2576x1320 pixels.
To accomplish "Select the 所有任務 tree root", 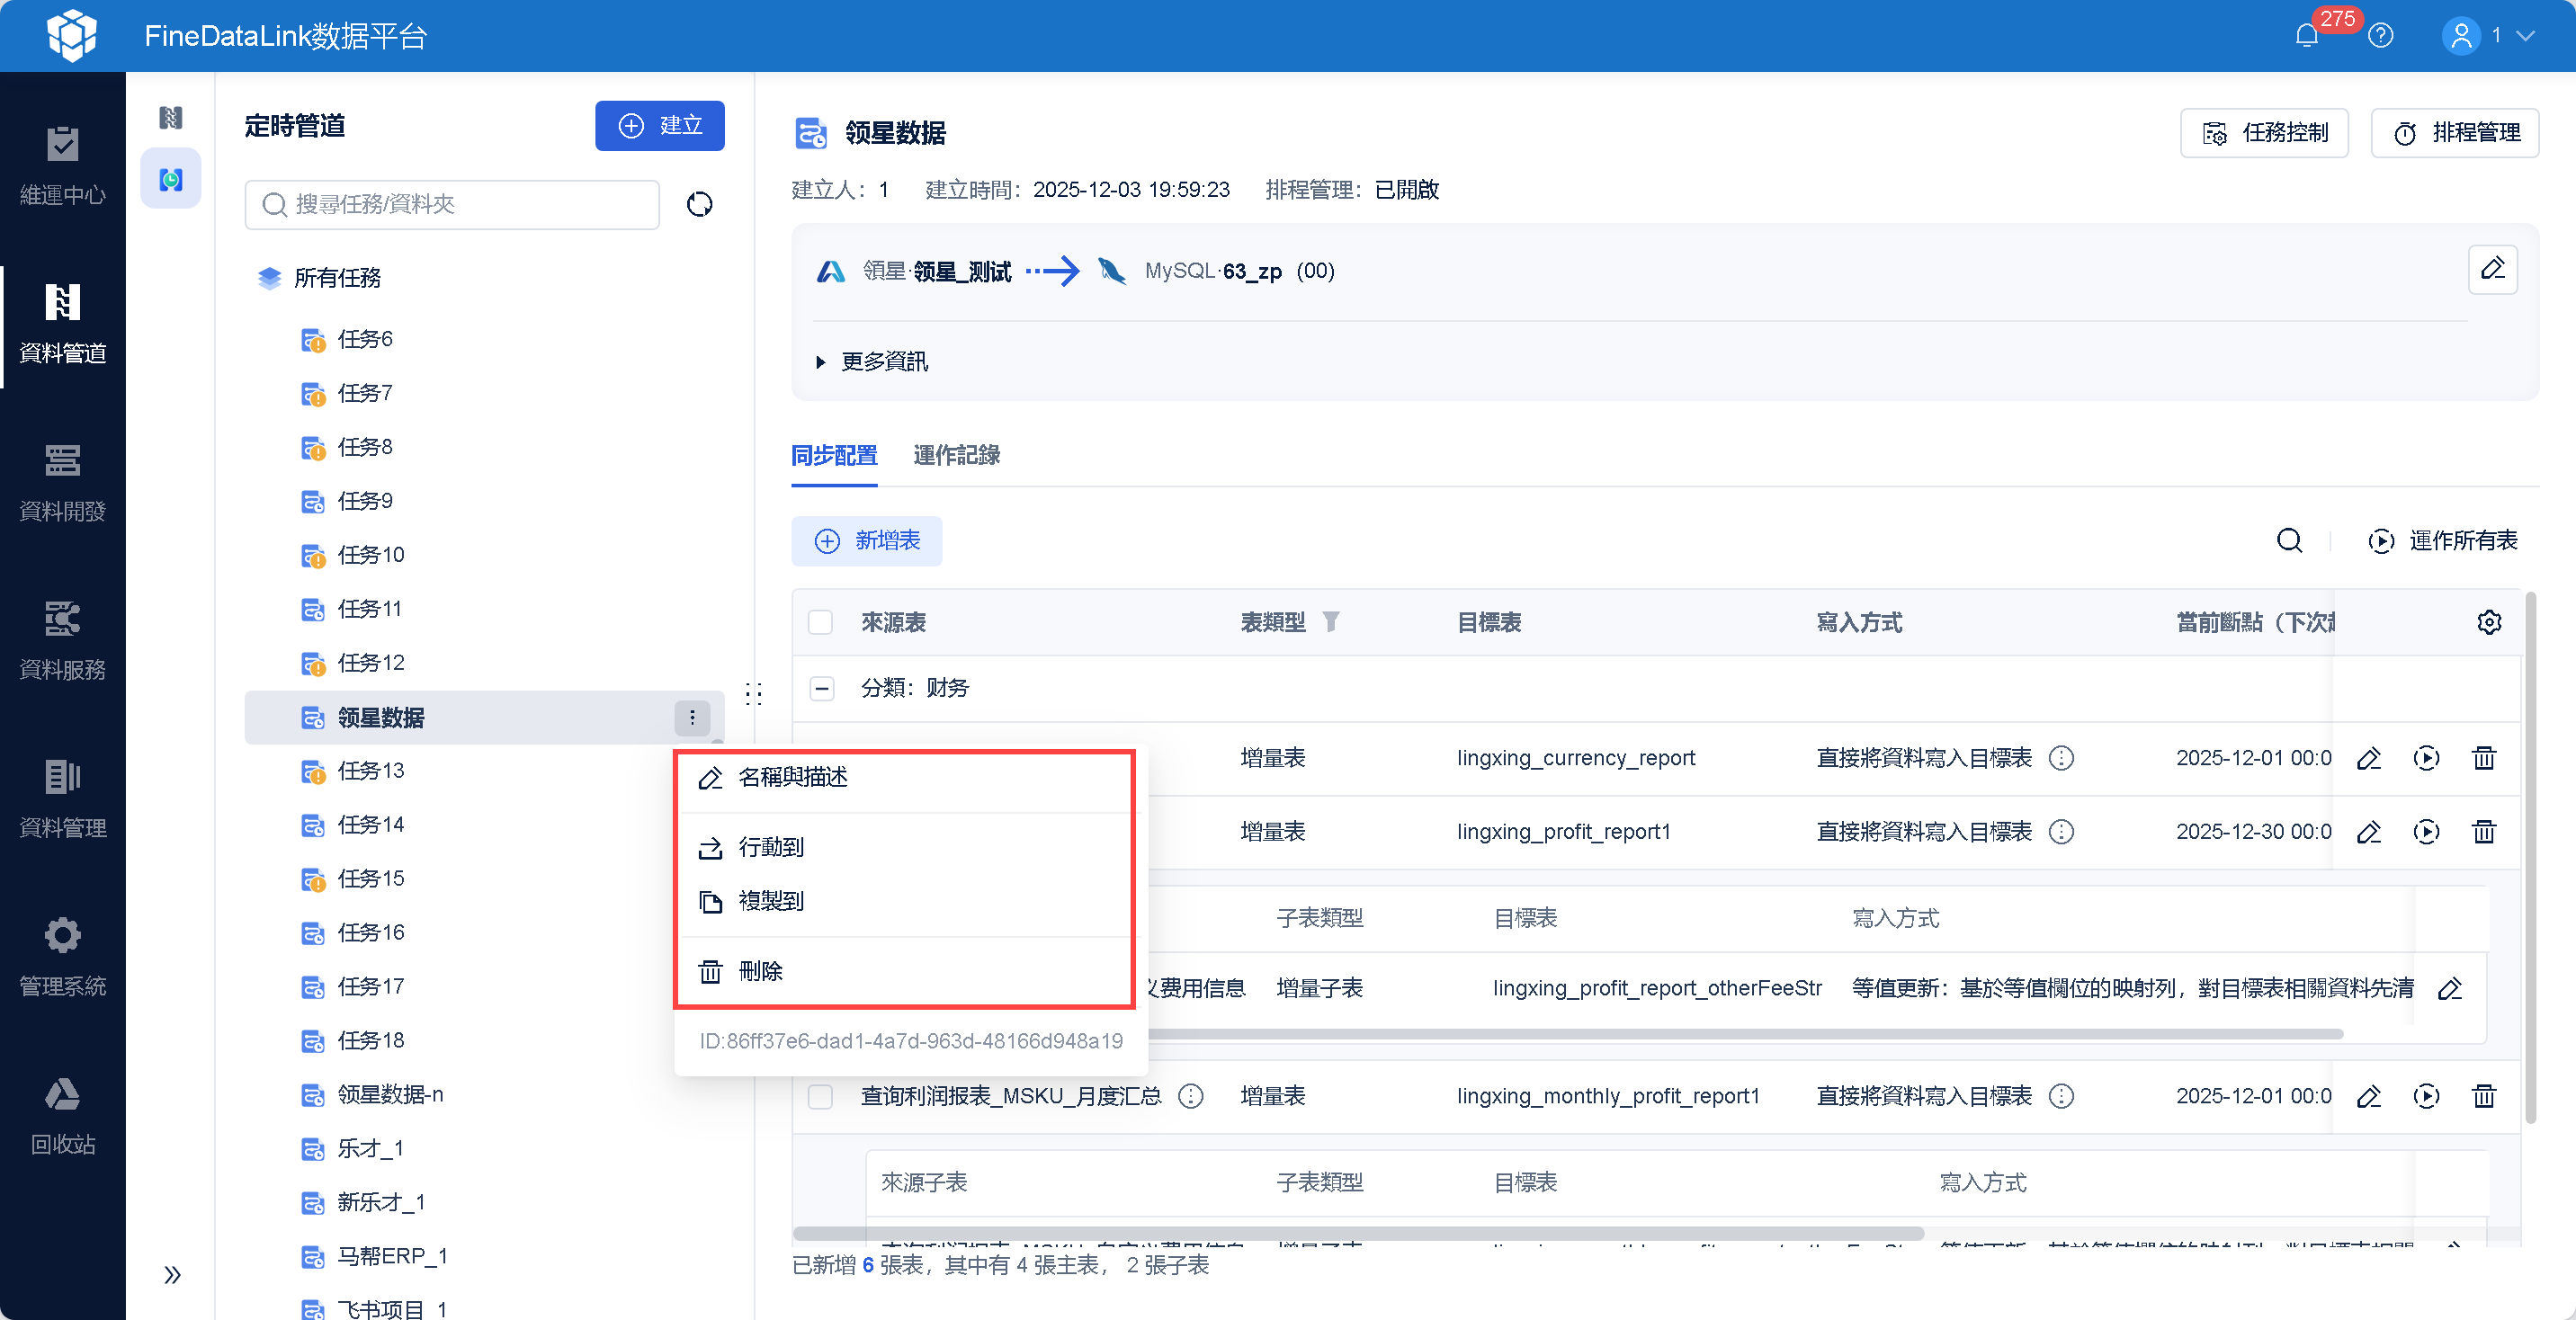I will (337, 278).
